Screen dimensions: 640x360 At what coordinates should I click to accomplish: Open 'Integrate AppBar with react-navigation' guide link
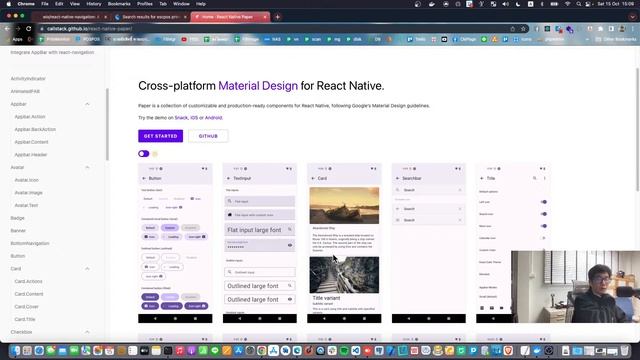pyautogui.click(x=52, y=52)
